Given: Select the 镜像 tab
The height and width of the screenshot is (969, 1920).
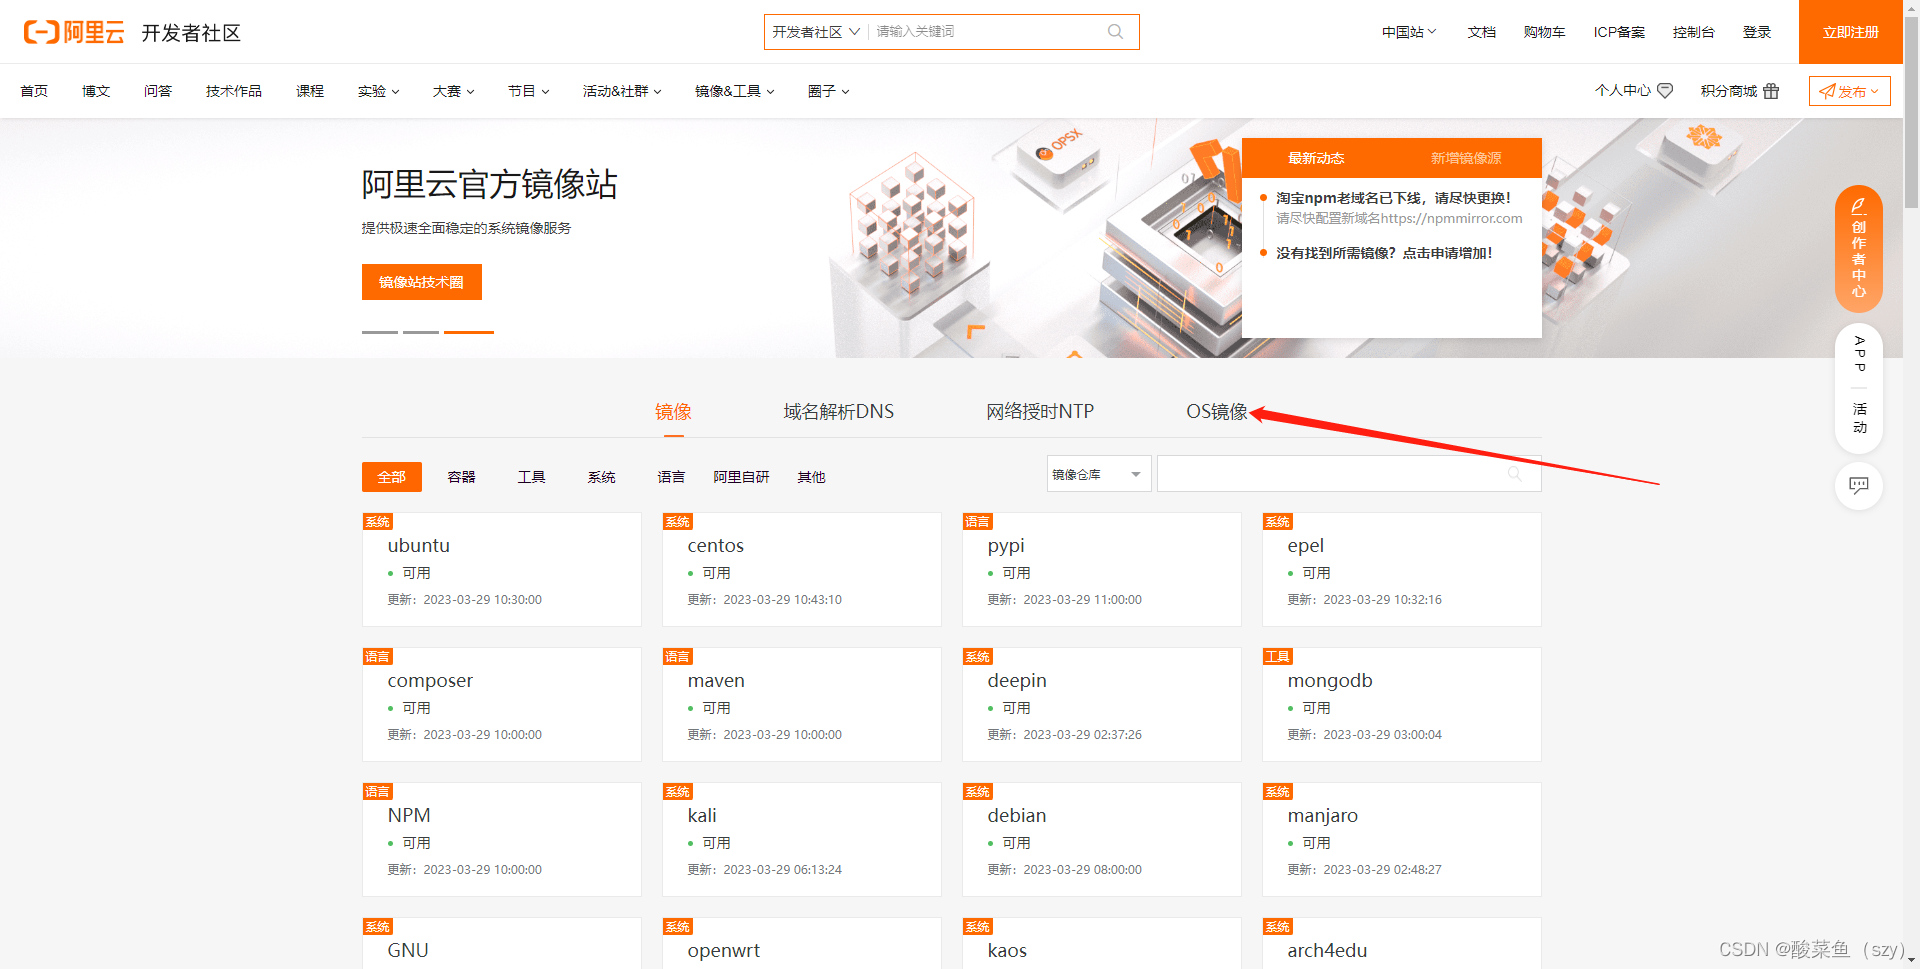Looking at the screenshot, I should [x=673, y=412].
